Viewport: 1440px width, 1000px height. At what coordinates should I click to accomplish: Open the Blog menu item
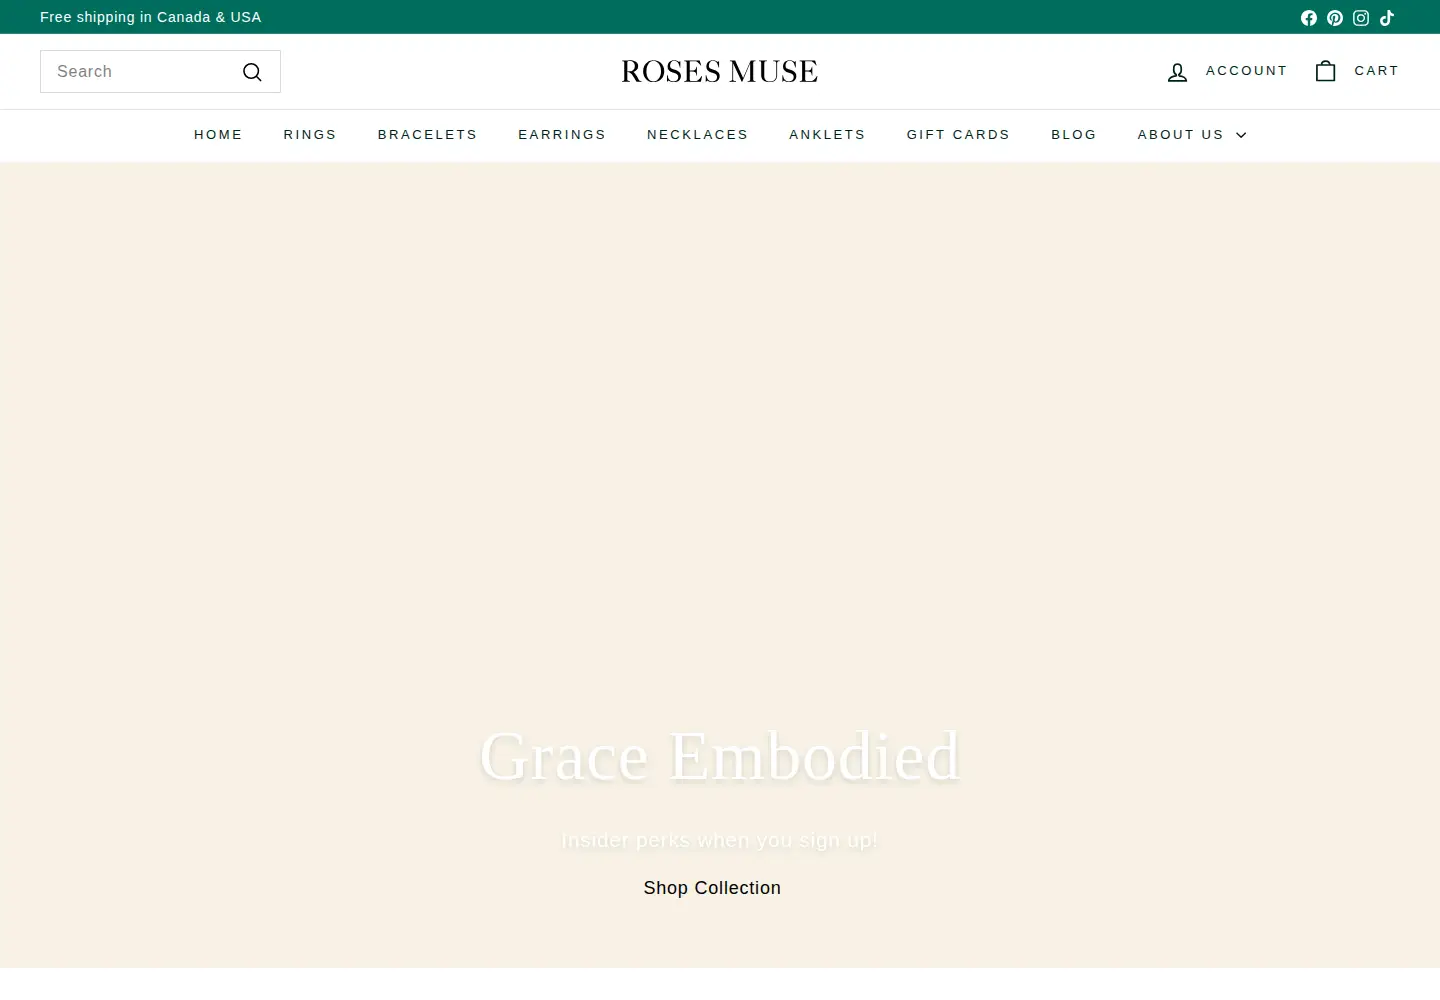coord(1074,135)
